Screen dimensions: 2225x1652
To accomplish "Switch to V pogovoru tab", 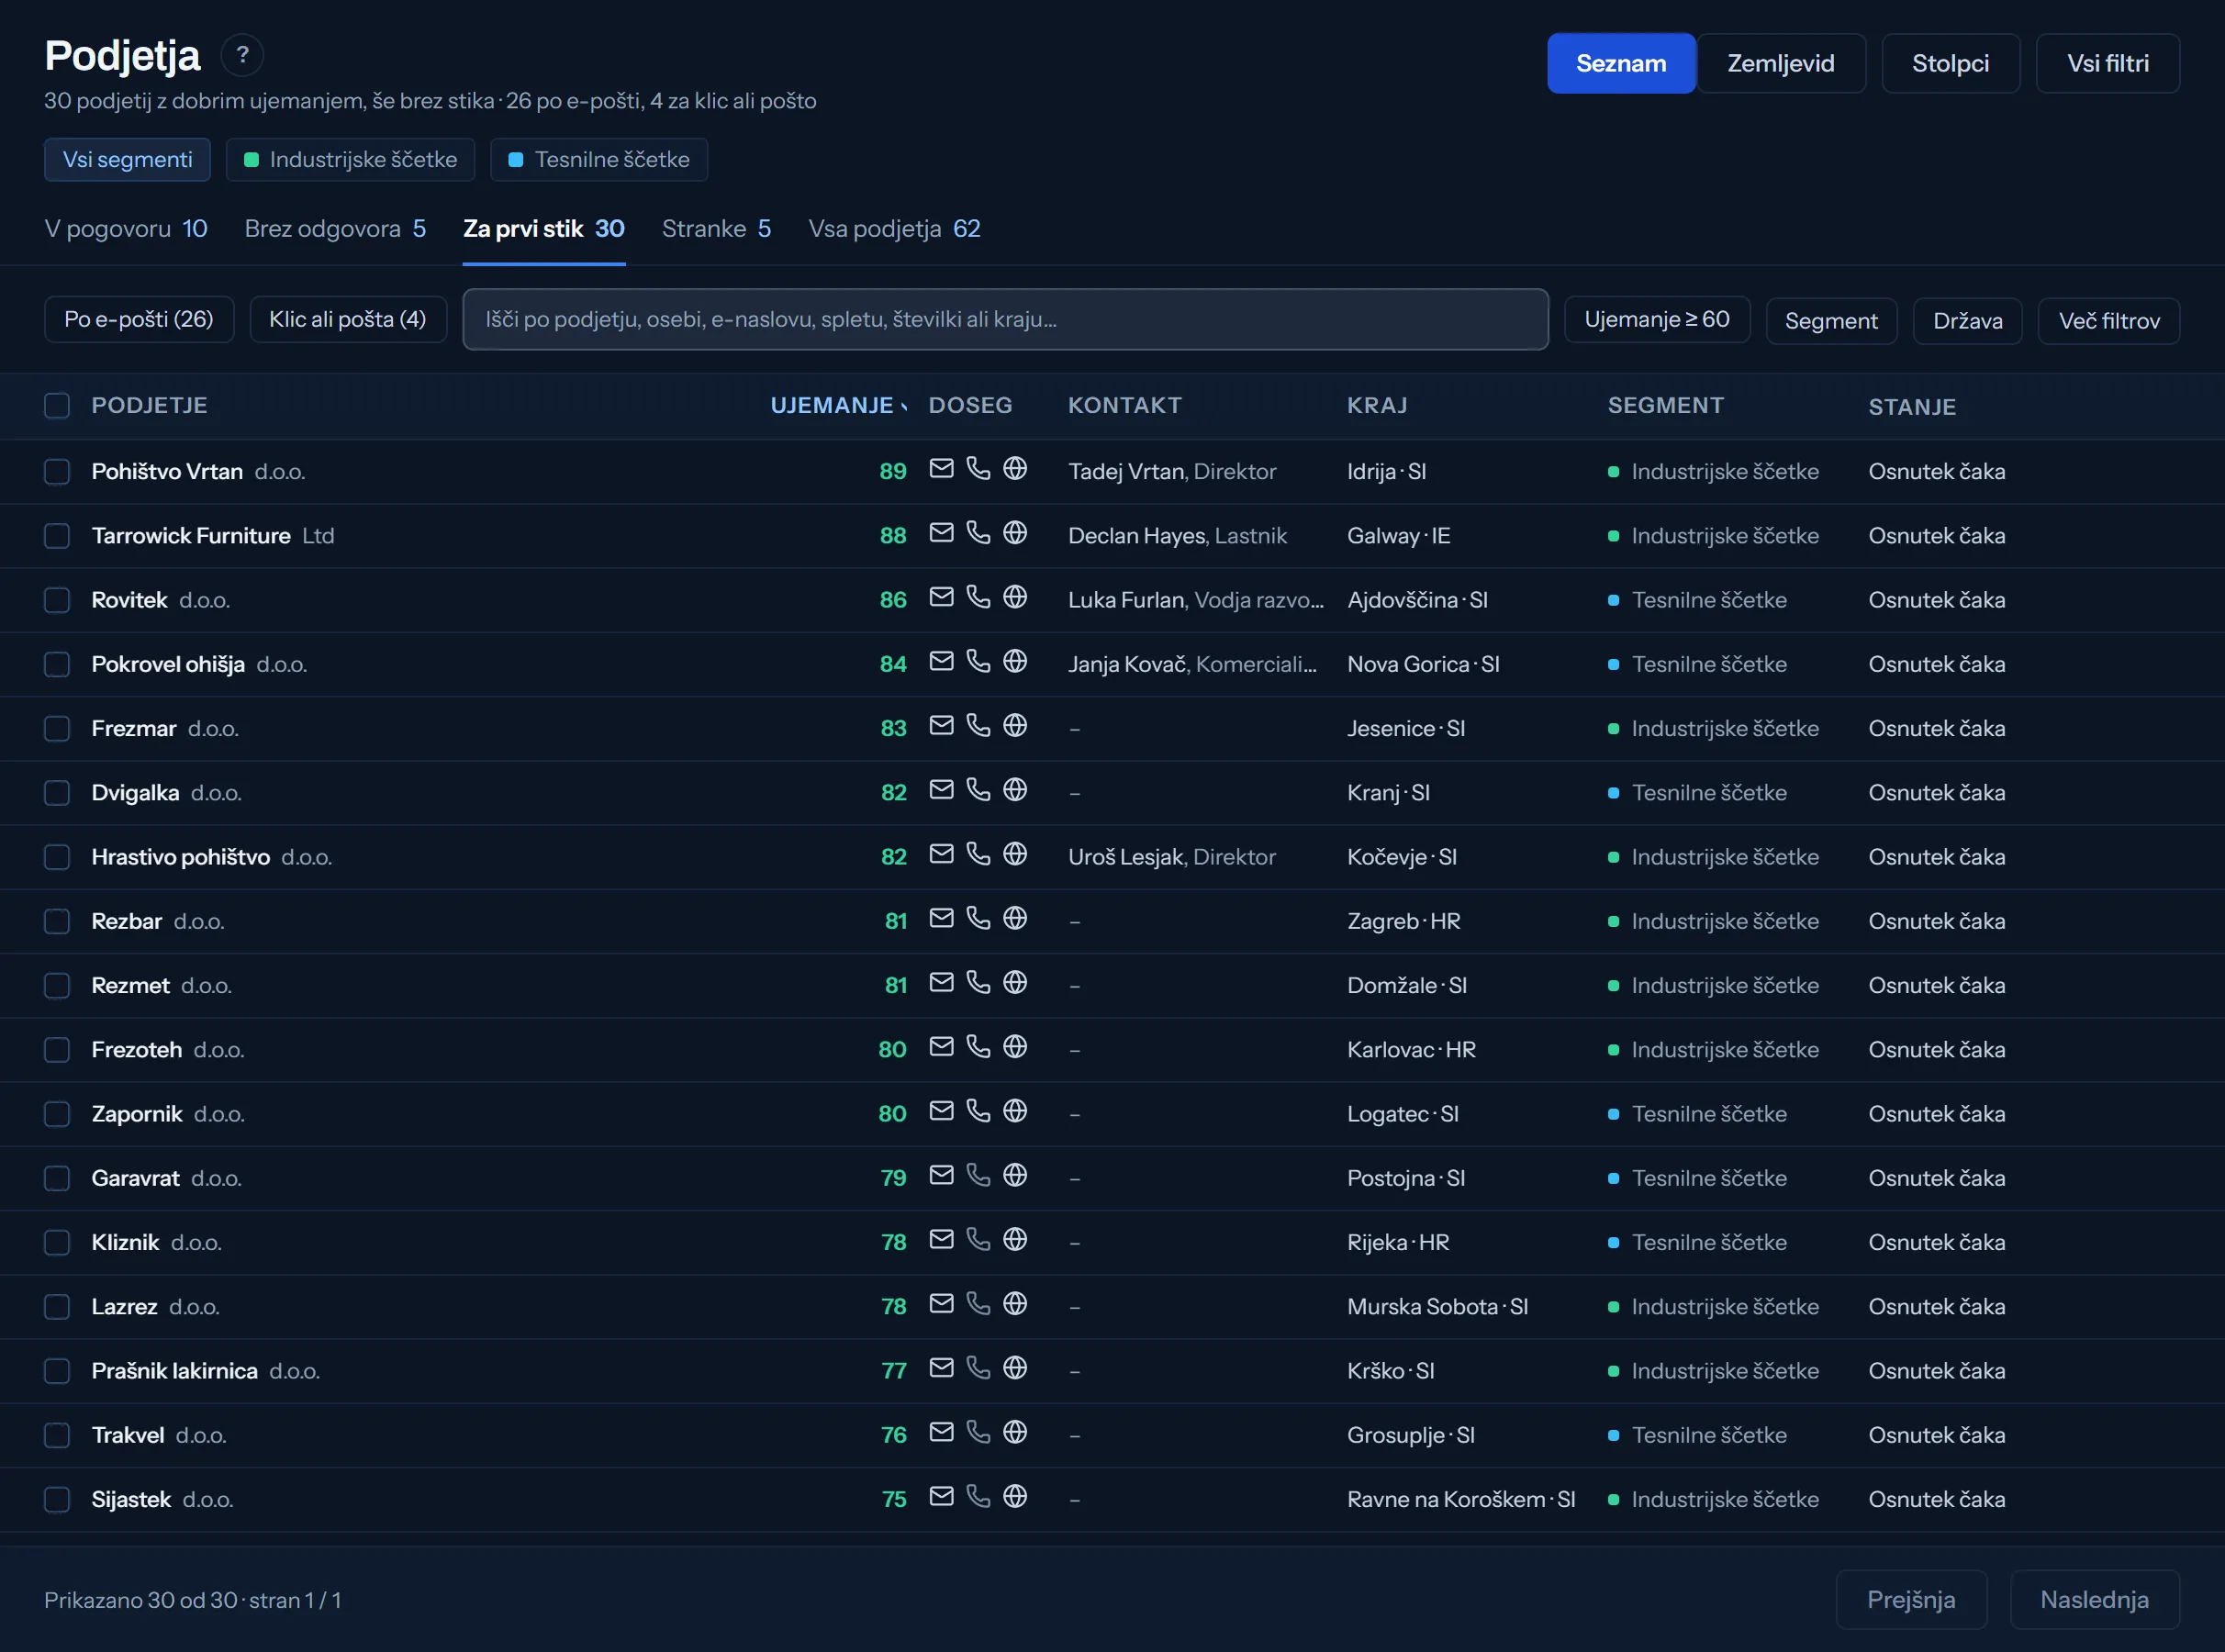I will point(126,229).
